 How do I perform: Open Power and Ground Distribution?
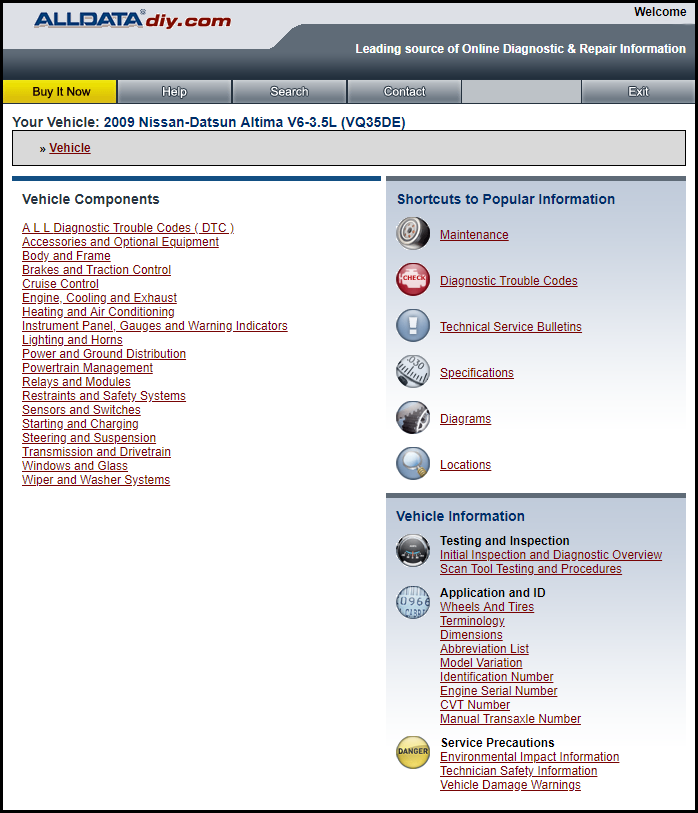coord(104,354)
